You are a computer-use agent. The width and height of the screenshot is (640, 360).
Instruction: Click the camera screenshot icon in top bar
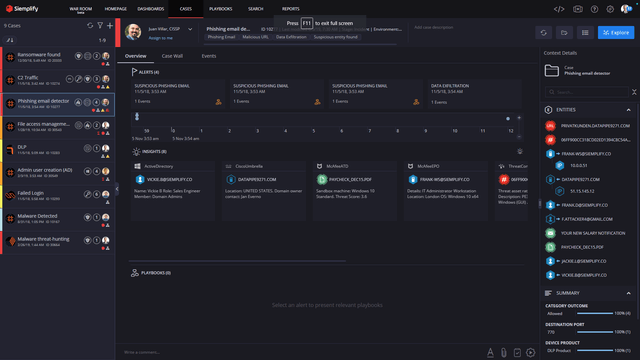(578, 9)
